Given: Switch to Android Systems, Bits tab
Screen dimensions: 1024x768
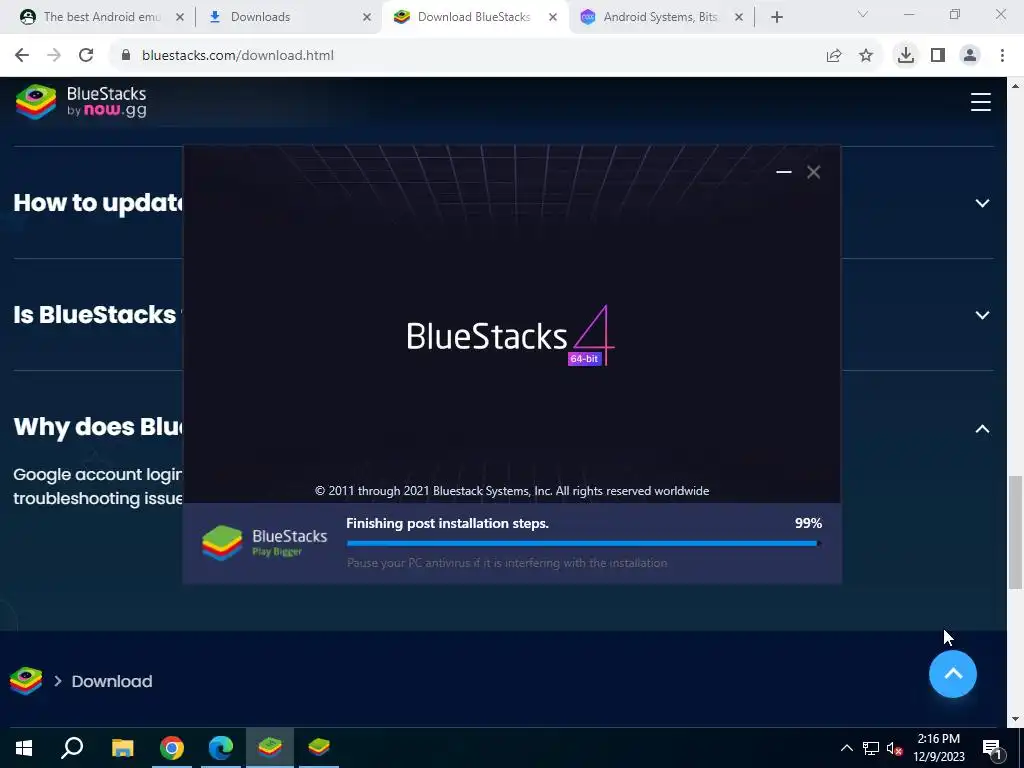Looking at the screenshot, I should coord(660,17).
